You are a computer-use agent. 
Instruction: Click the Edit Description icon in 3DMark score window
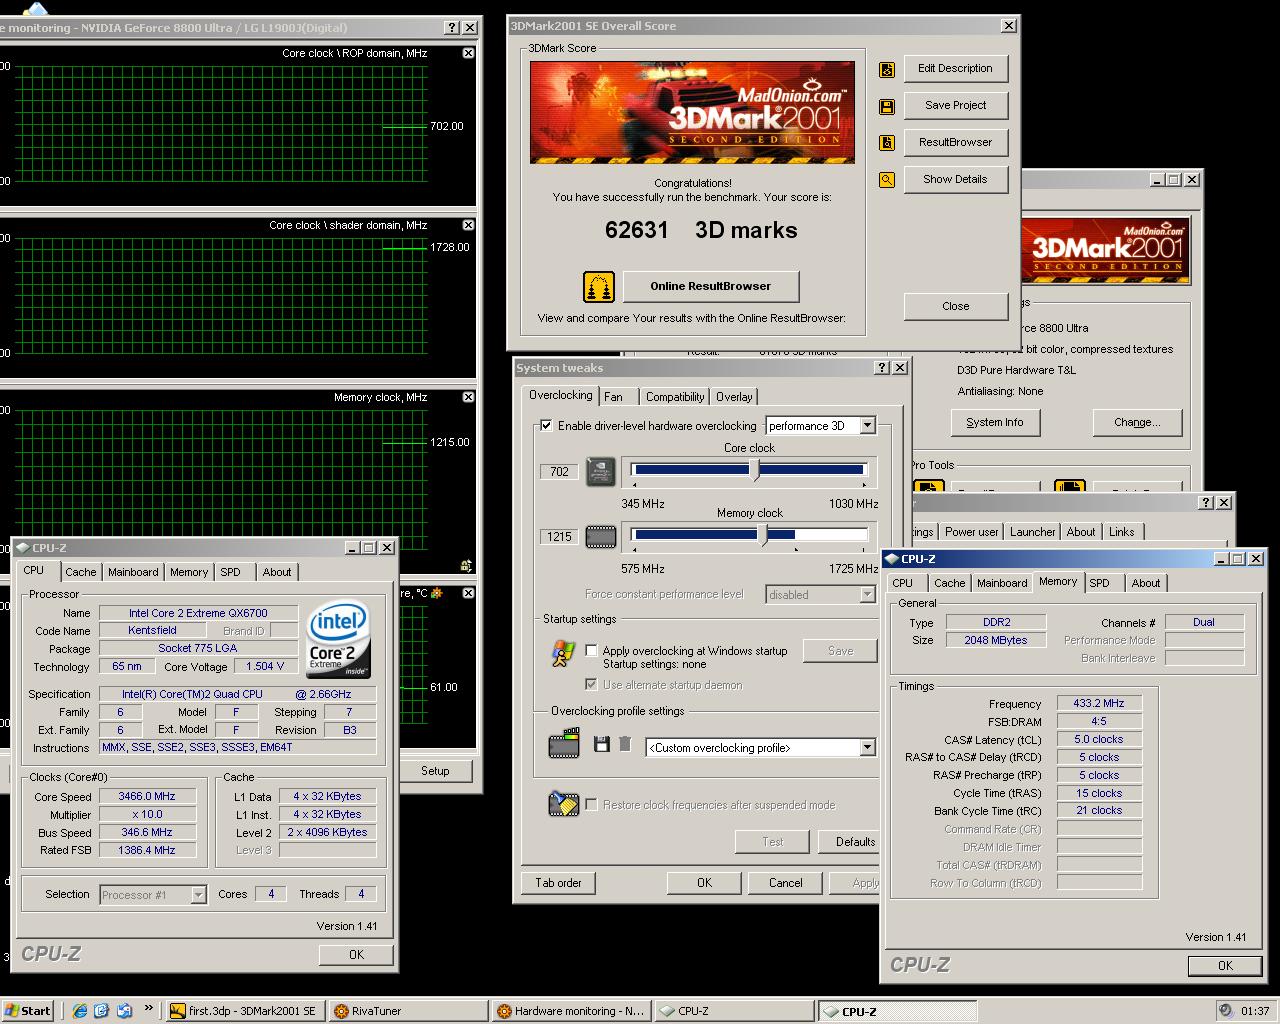[x=886, y=69]
